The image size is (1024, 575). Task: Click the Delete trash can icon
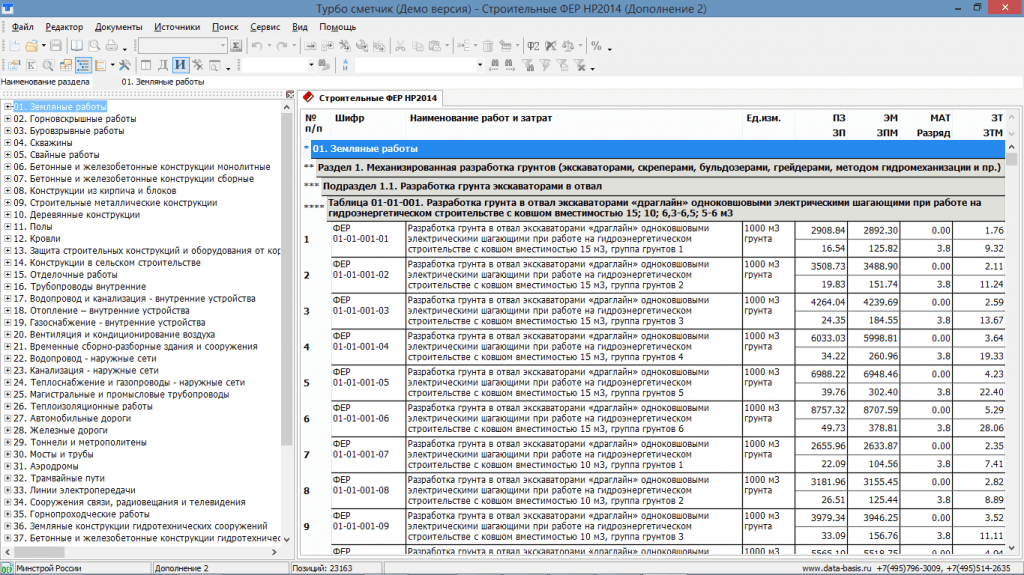pos(488,46)
